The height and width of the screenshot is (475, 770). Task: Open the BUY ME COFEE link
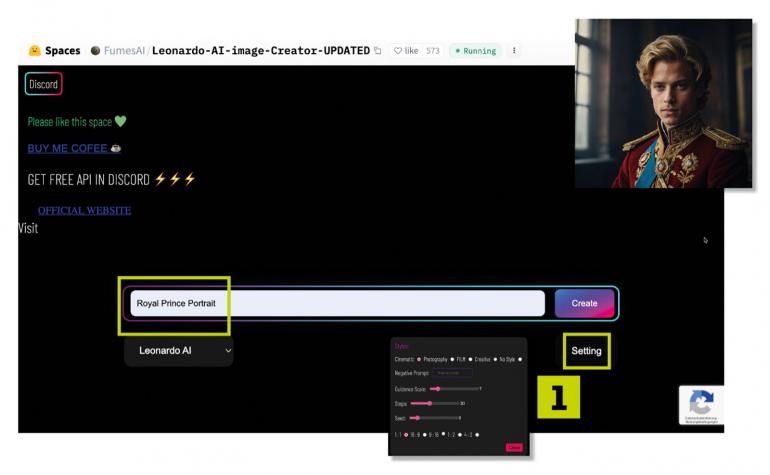[x=74, y=148]
